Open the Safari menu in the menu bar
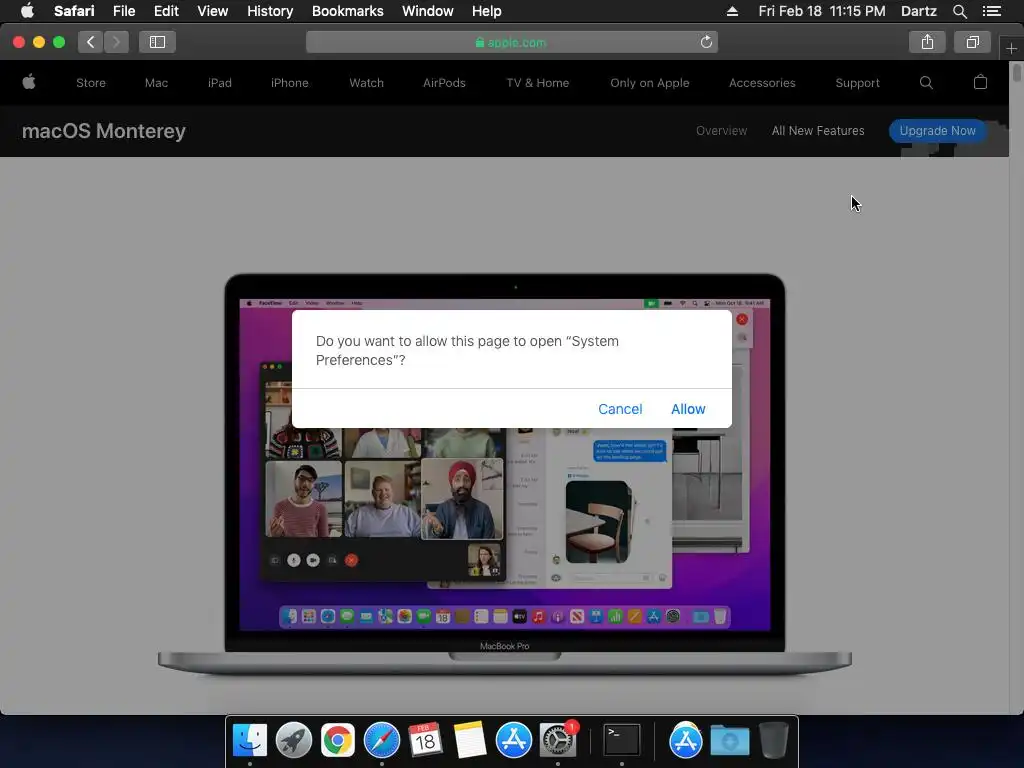The width and height of the screenshot is (1024, 768). click(x=74, y=11)
